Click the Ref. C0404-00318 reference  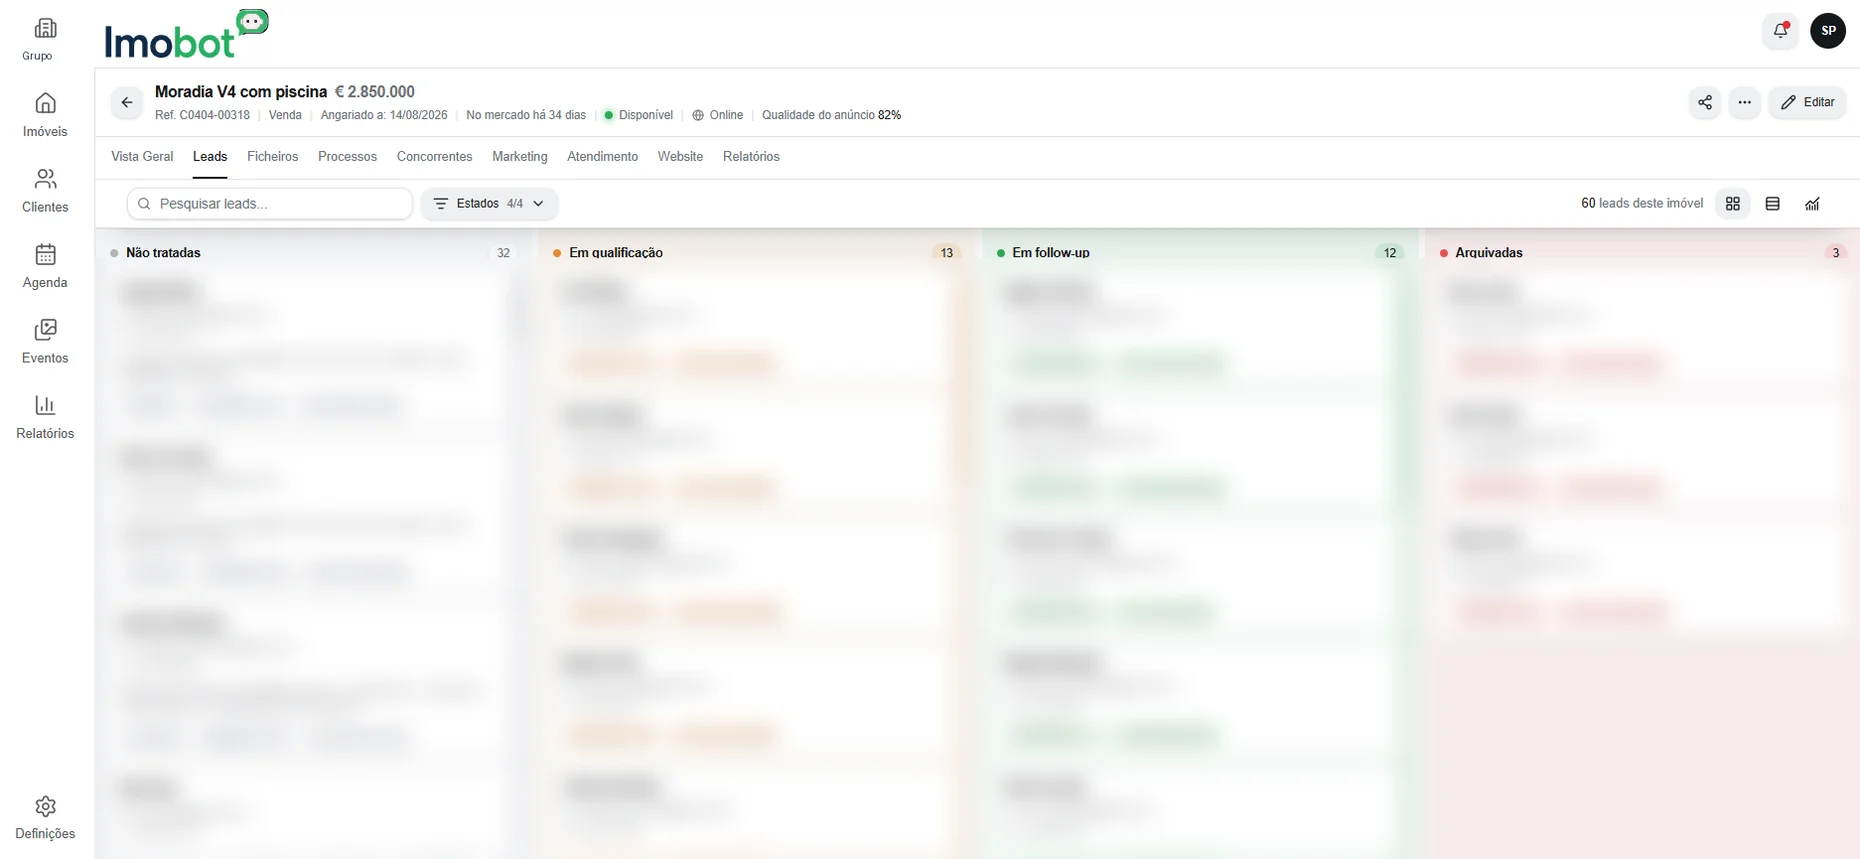[x=202, y=115]
